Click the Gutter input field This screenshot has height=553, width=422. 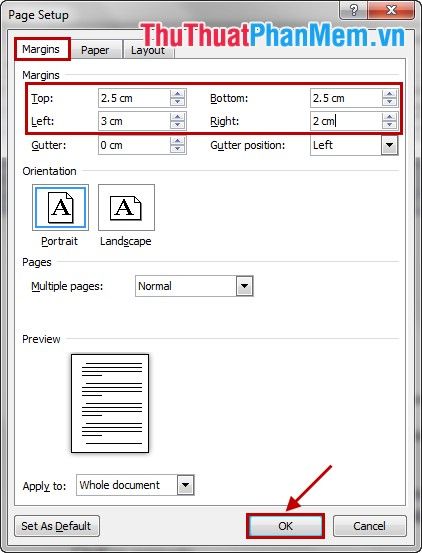tap(134, 145)
